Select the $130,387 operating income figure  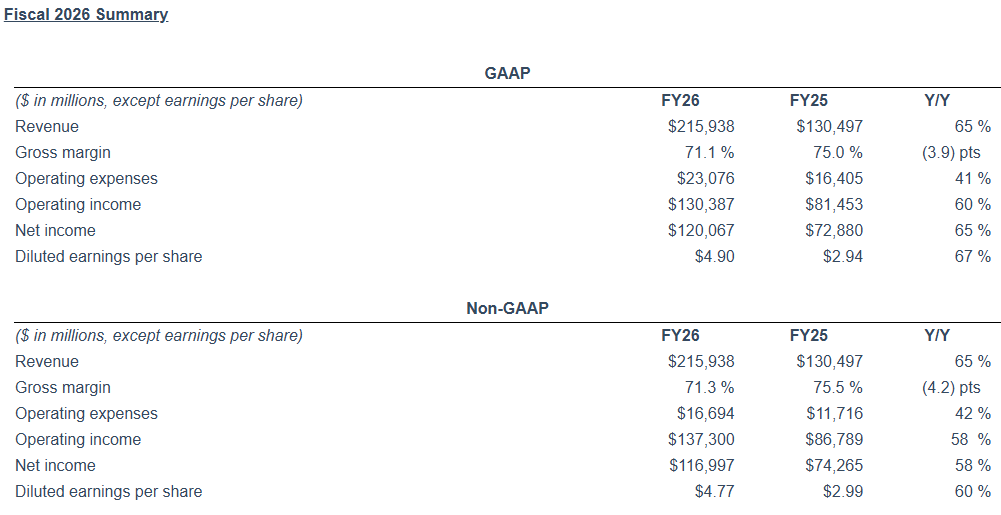[701, 205]
